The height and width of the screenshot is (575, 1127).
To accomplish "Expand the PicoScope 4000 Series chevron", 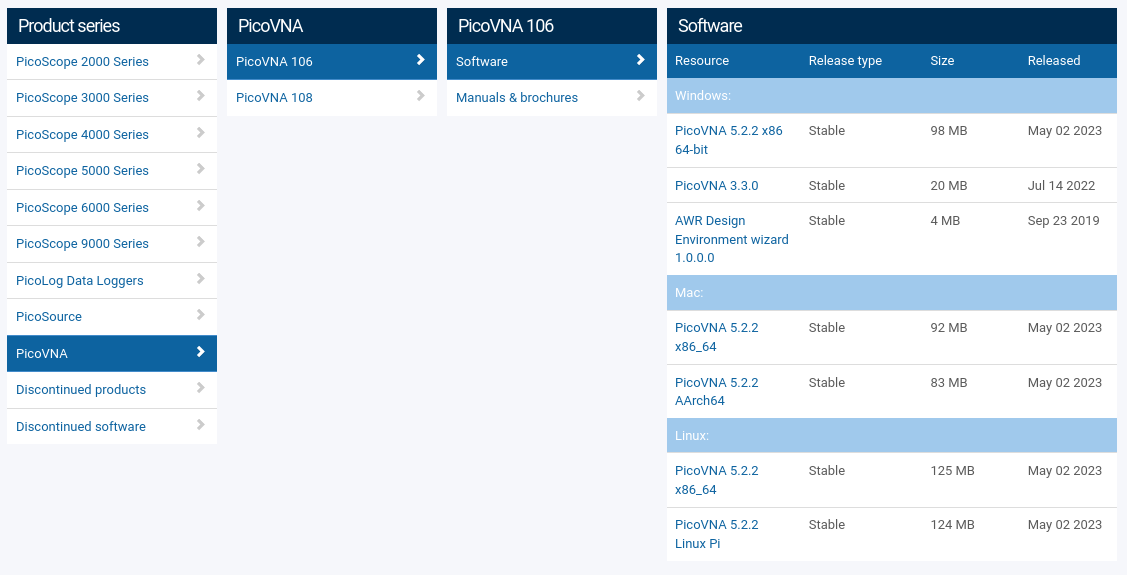I will click(201, 132).
